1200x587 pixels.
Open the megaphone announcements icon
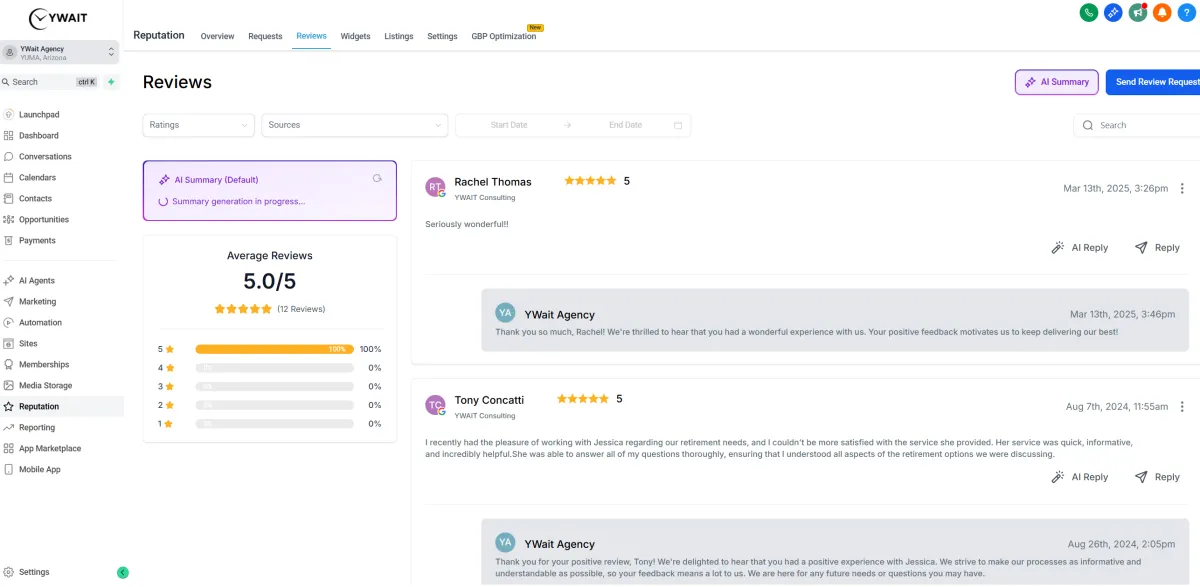click(1138, 12)
